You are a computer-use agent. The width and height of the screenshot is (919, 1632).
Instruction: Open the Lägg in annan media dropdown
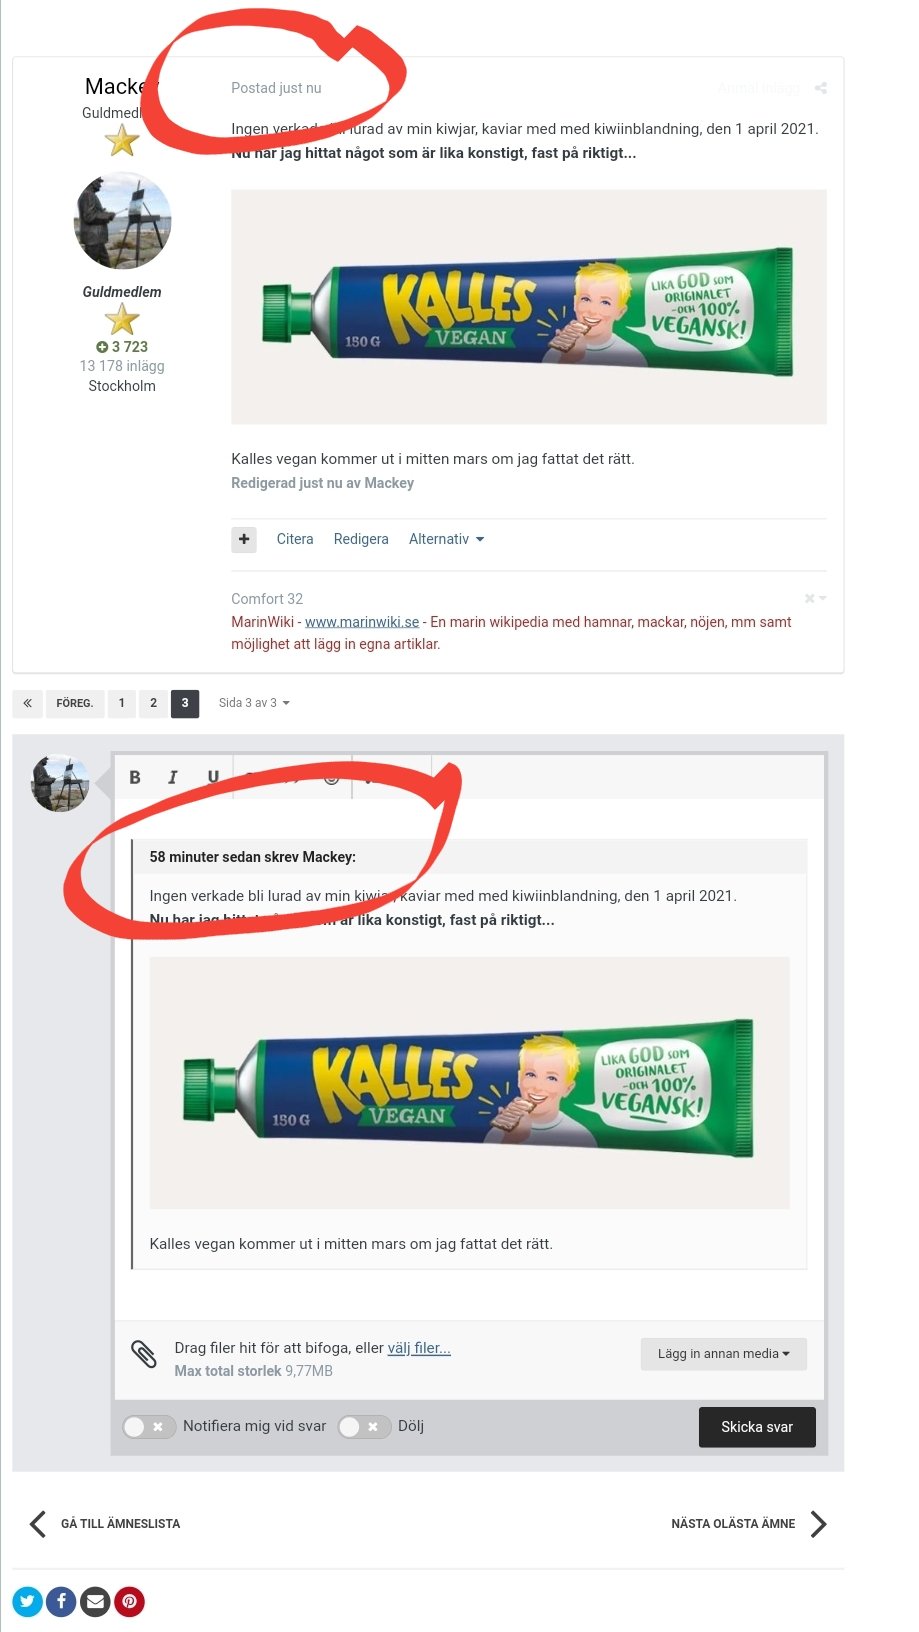723,1354
